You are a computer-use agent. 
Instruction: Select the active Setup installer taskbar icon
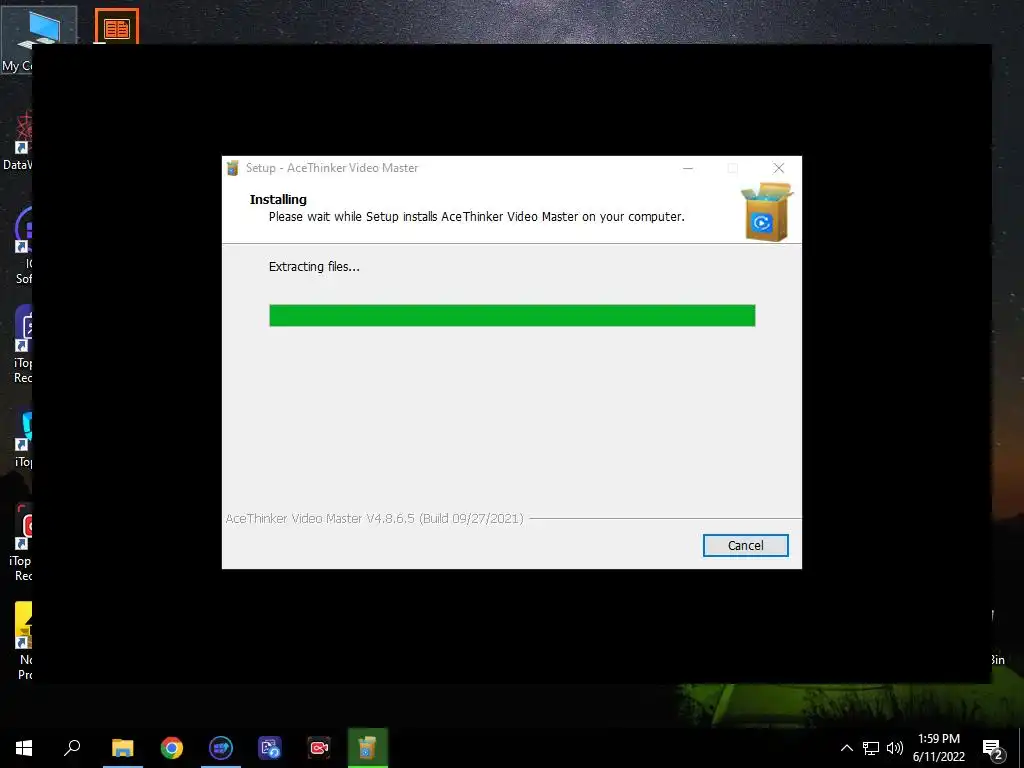tap(368, 748)
